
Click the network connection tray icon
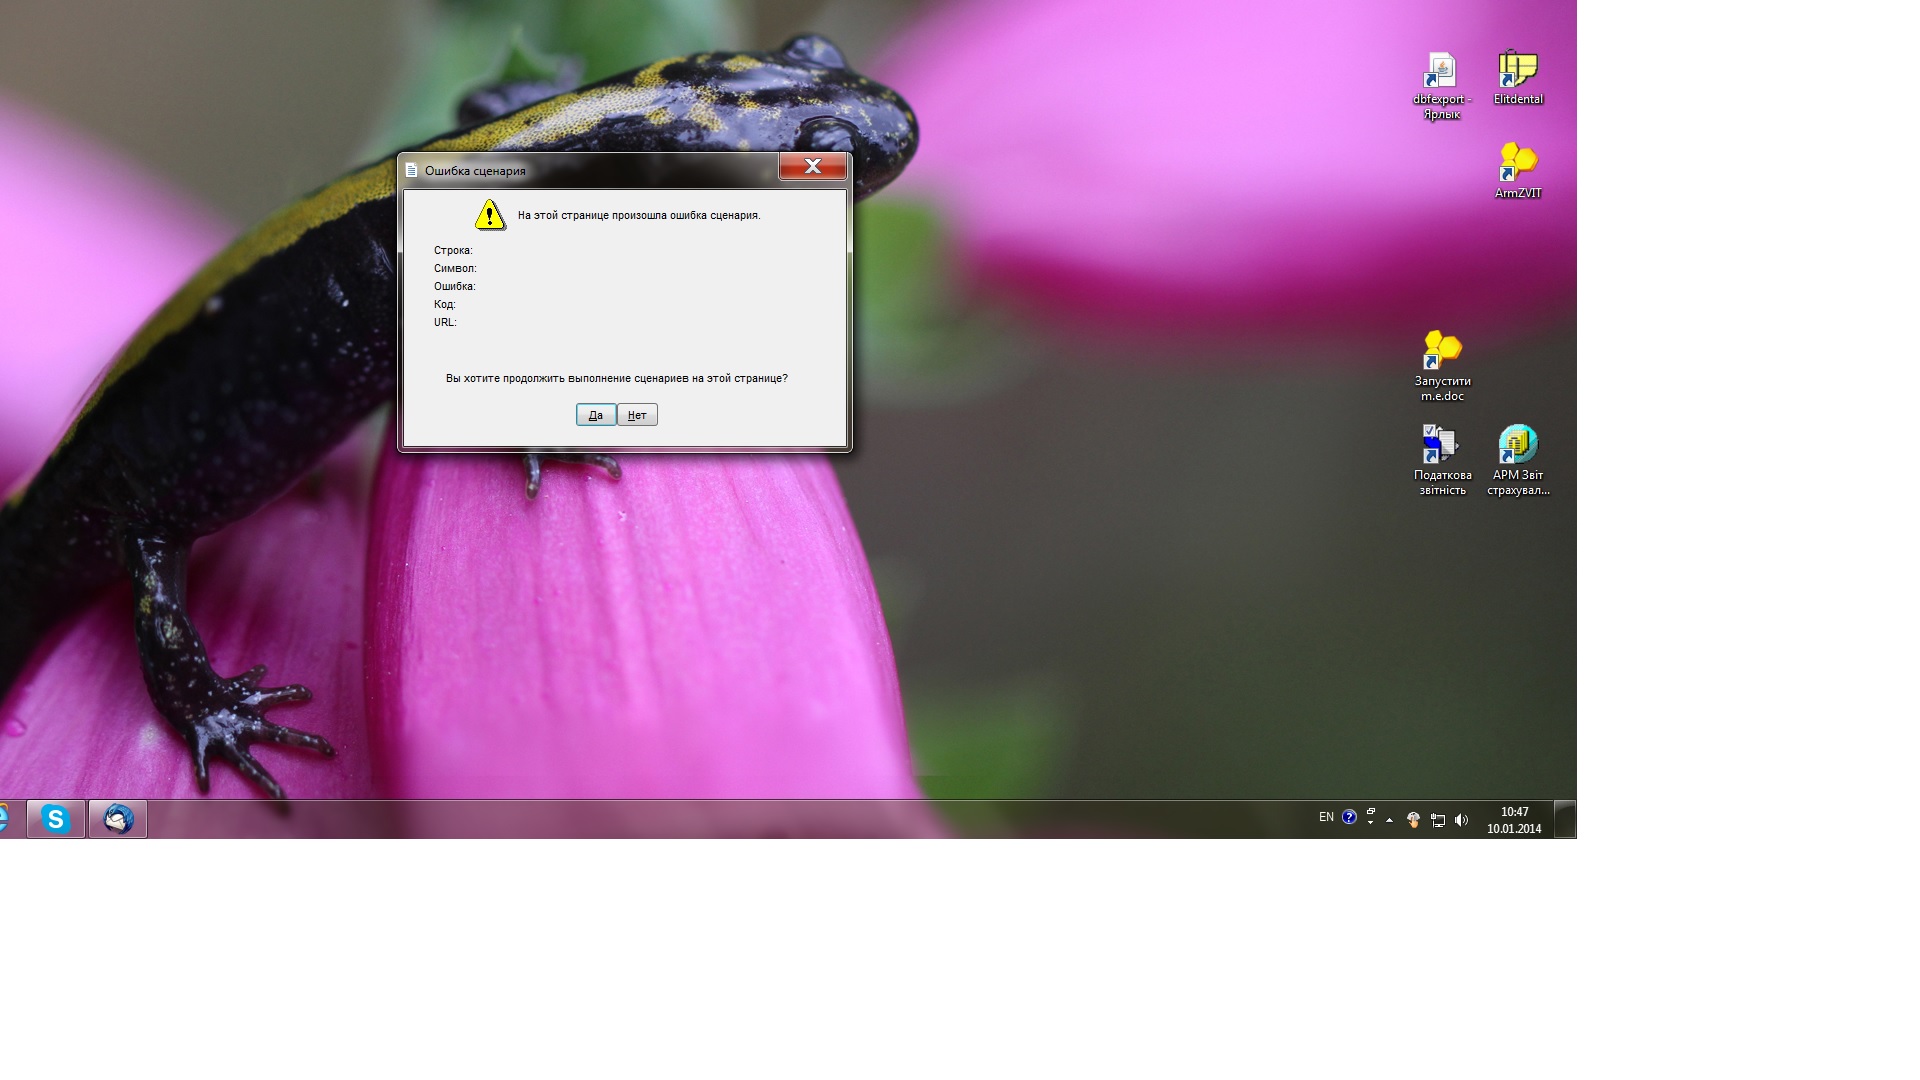point(1437,820)
